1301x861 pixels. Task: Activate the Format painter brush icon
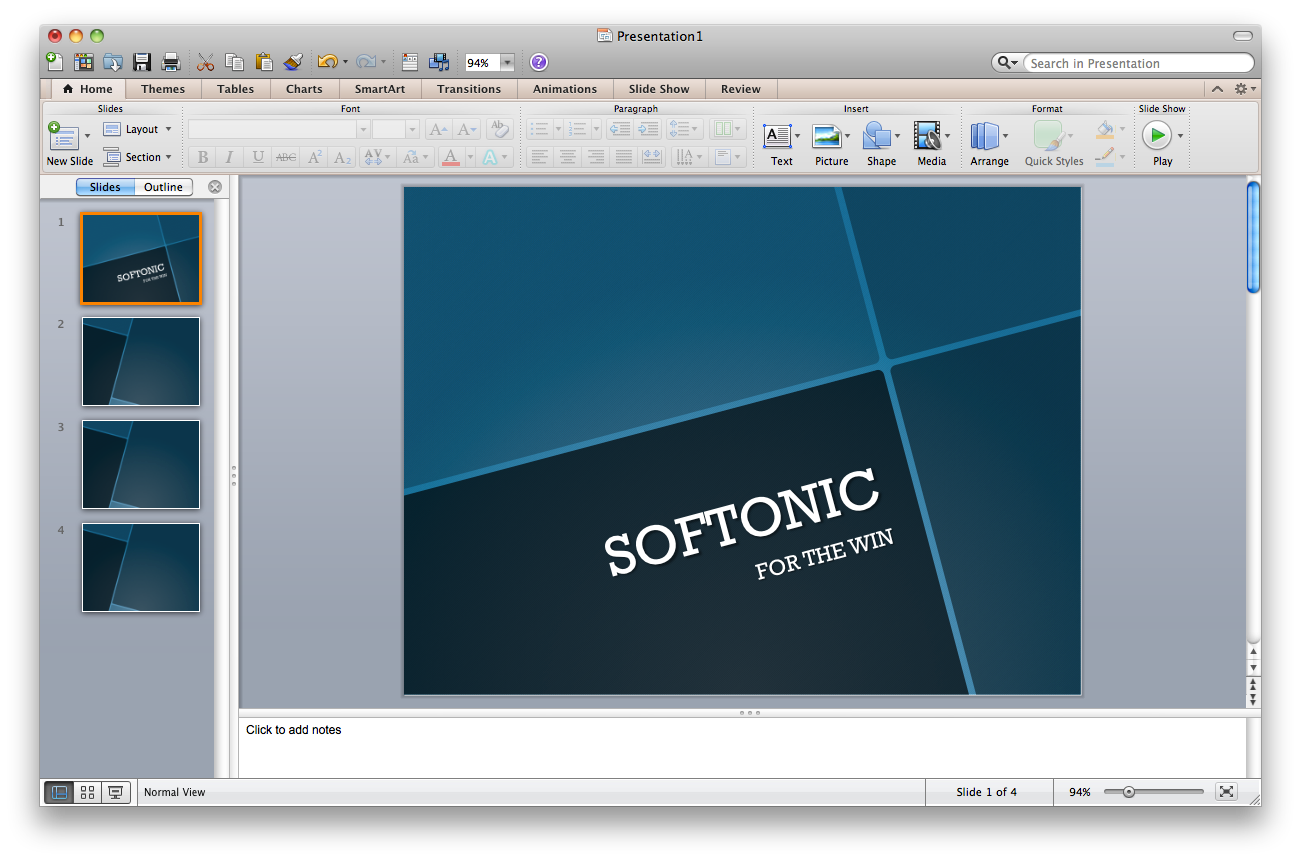[x=293, y=62]
